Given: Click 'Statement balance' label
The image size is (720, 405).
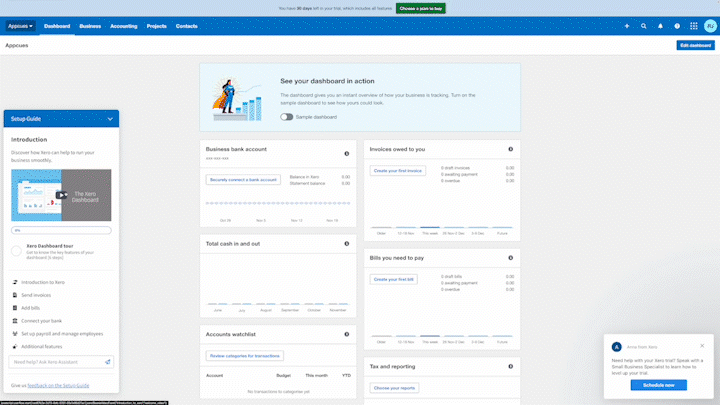Looking at the screenshot, I should (x=307, y=183).
